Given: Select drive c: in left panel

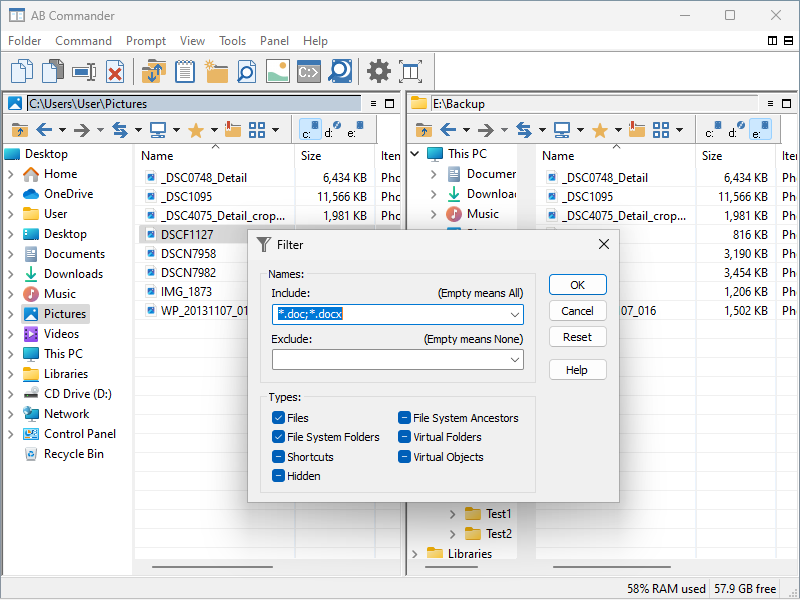Looking at the screenshot, I should tap(310, 130).
